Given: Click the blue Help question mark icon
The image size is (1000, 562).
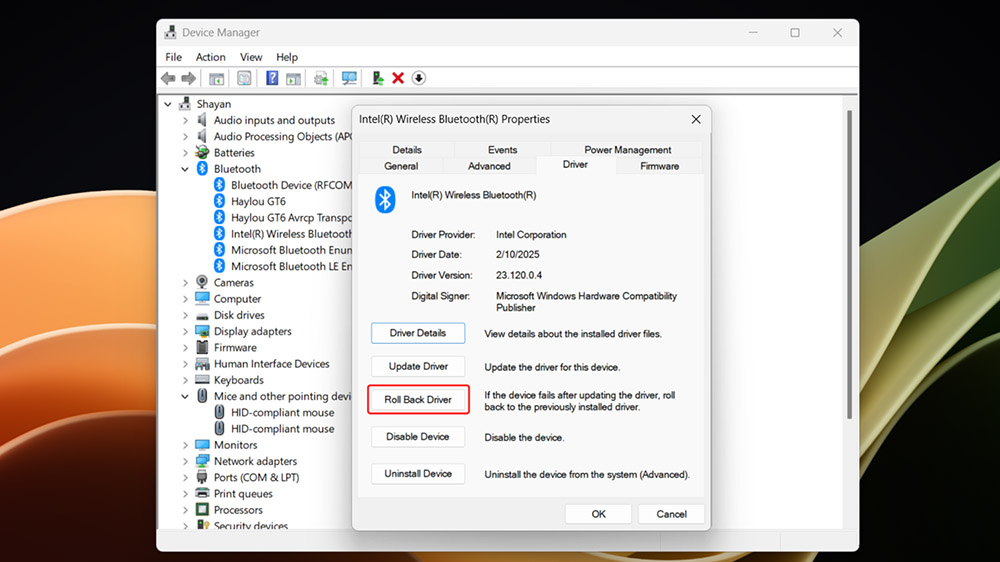Looking at the screenshot, I should click(x=272, y=78).
